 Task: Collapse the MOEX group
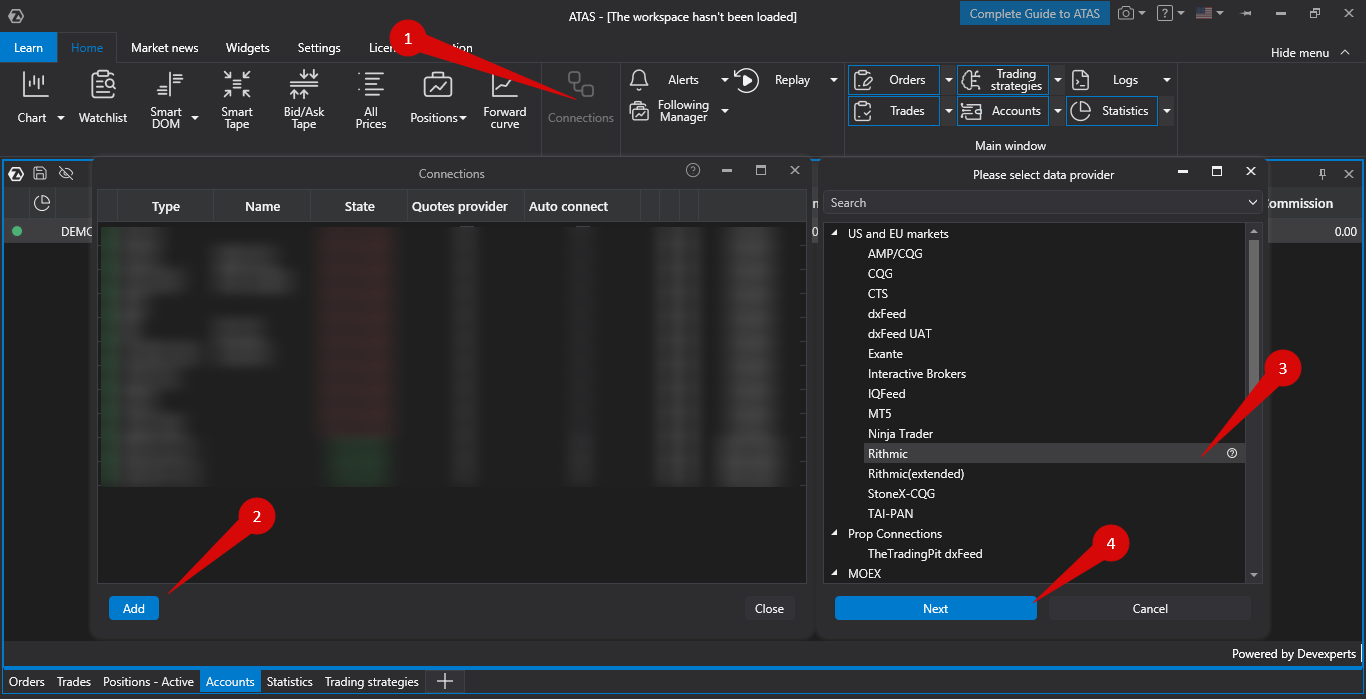click(835, 573)
